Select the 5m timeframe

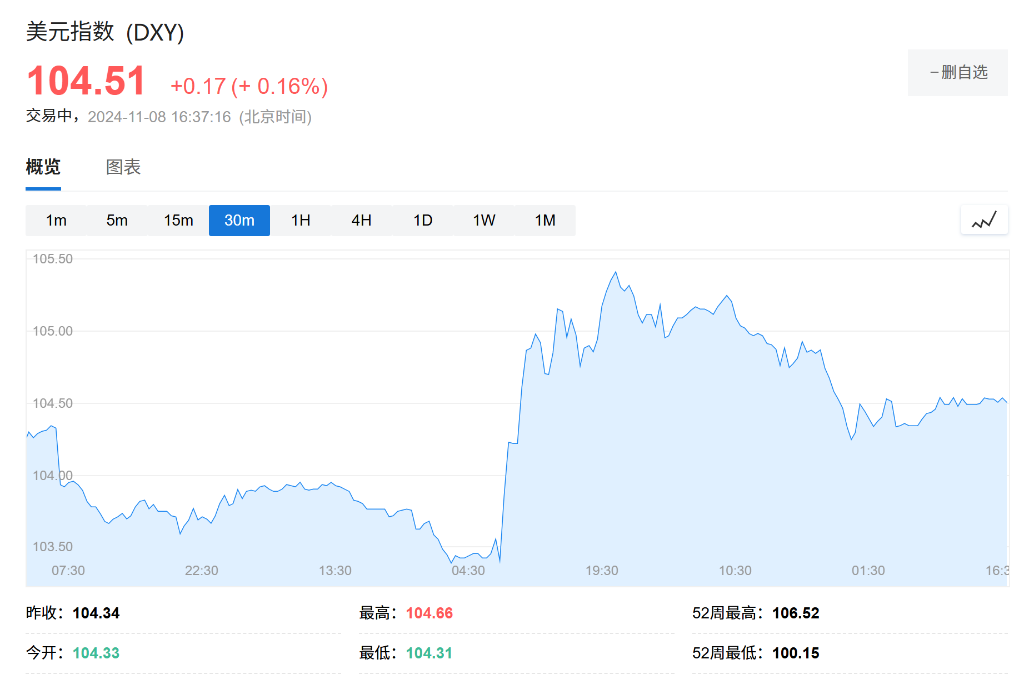point(117,220)
